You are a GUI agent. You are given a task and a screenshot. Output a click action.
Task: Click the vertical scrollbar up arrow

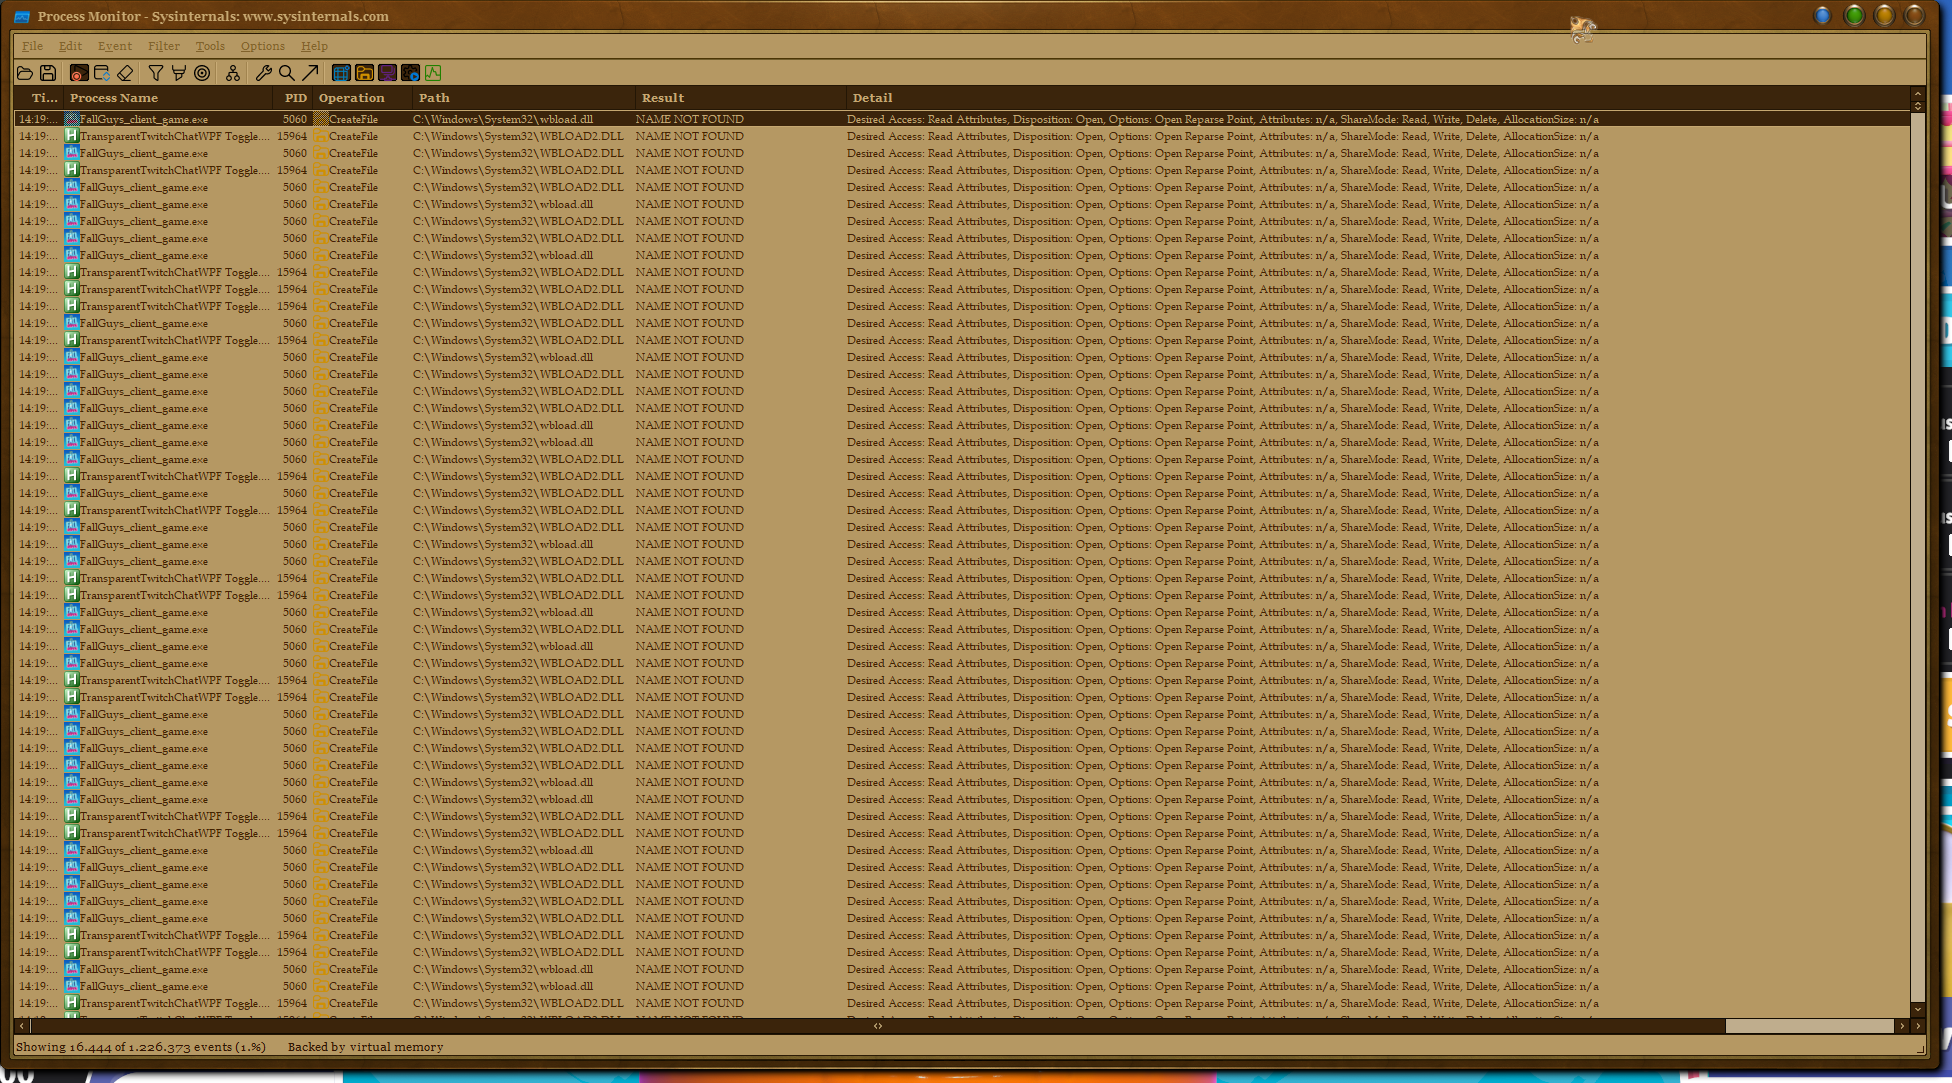pyautogui.click(x=1917, y=94)
